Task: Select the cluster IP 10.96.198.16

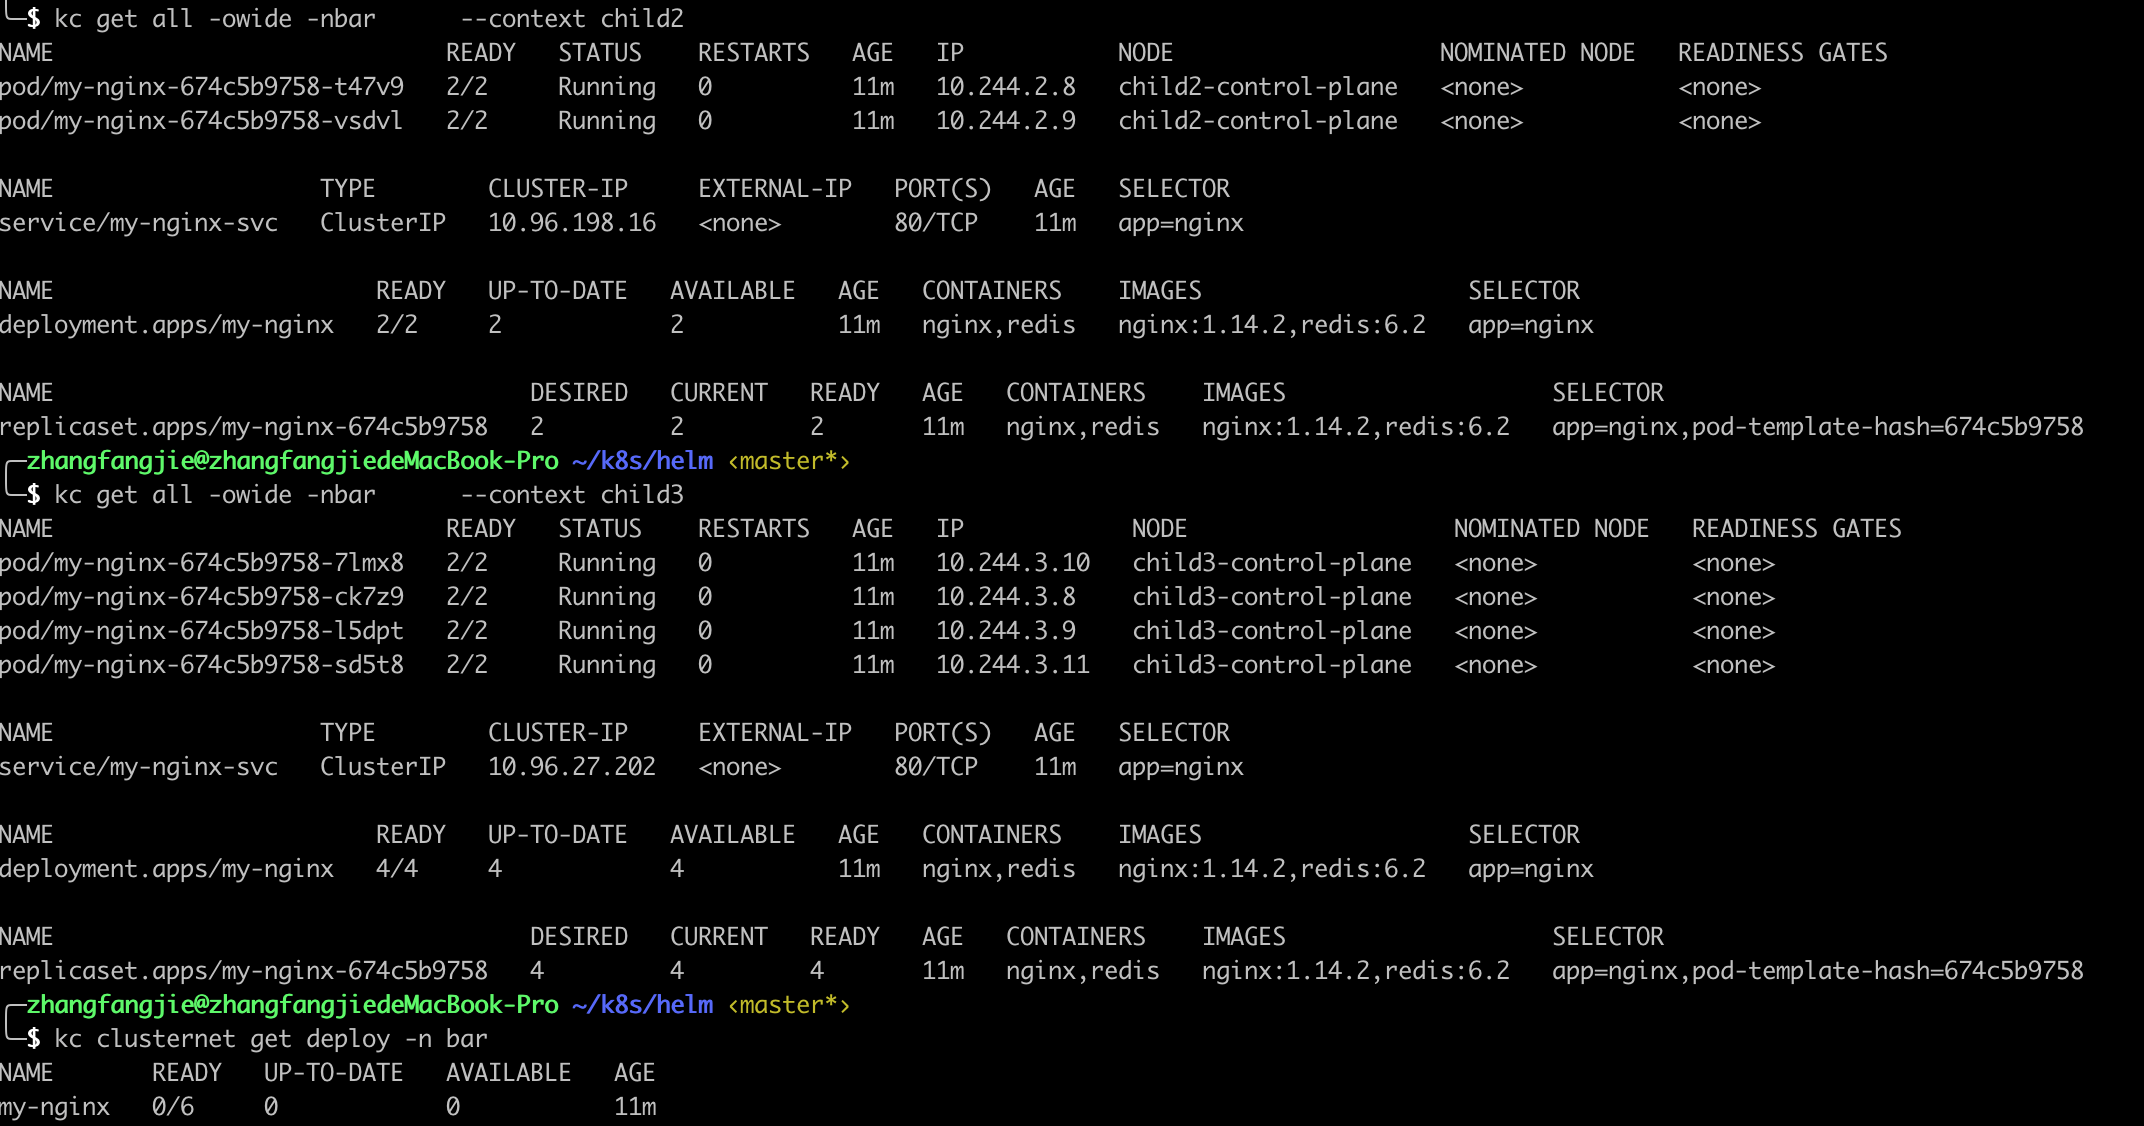Action: click(x=573, y=222)
